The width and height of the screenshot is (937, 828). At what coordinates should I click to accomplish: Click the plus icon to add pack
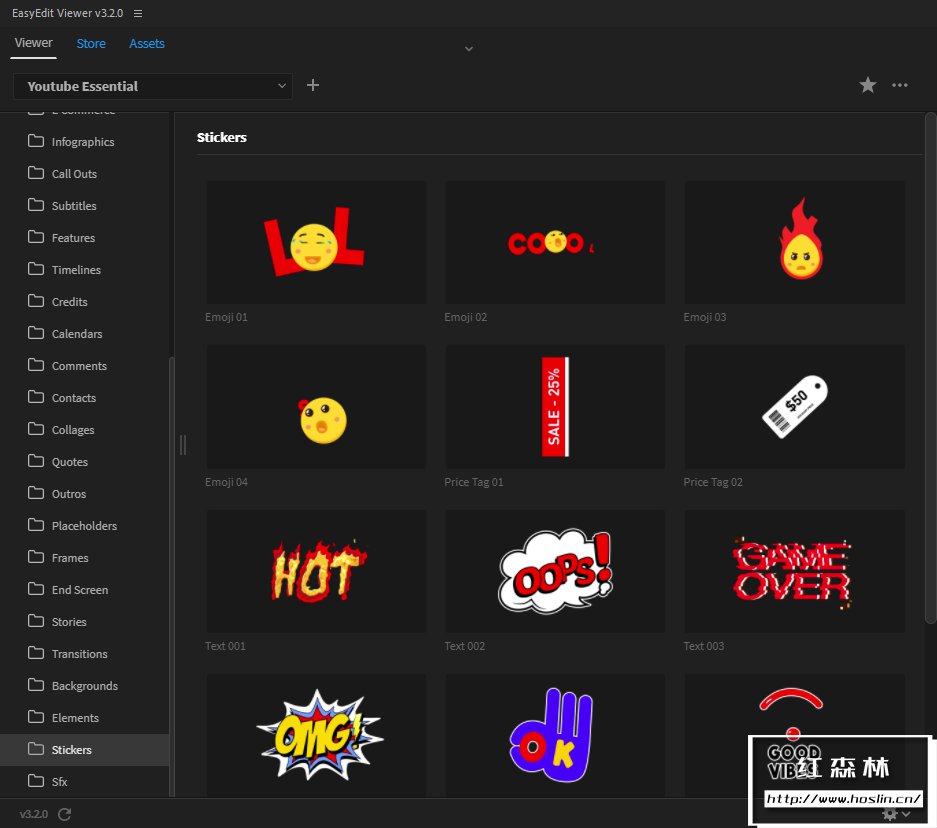(313, 85)
